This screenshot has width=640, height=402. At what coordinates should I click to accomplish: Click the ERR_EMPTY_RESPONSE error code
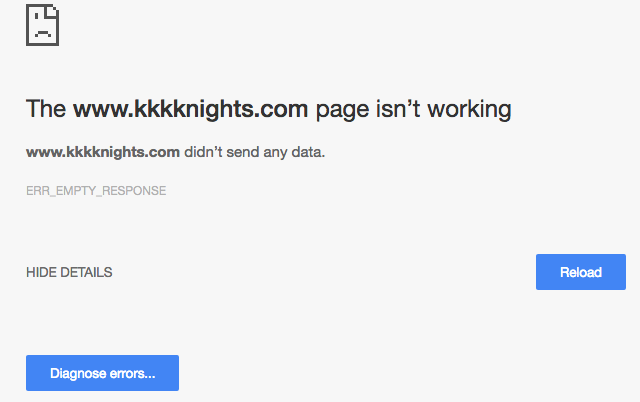pos(96,190)
